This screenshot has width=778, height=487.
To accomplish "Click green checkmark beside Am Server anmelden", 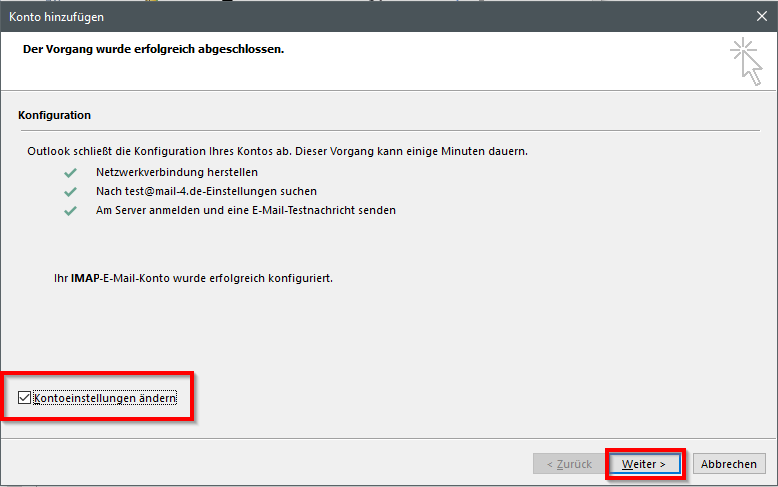I will pos(69,210).
